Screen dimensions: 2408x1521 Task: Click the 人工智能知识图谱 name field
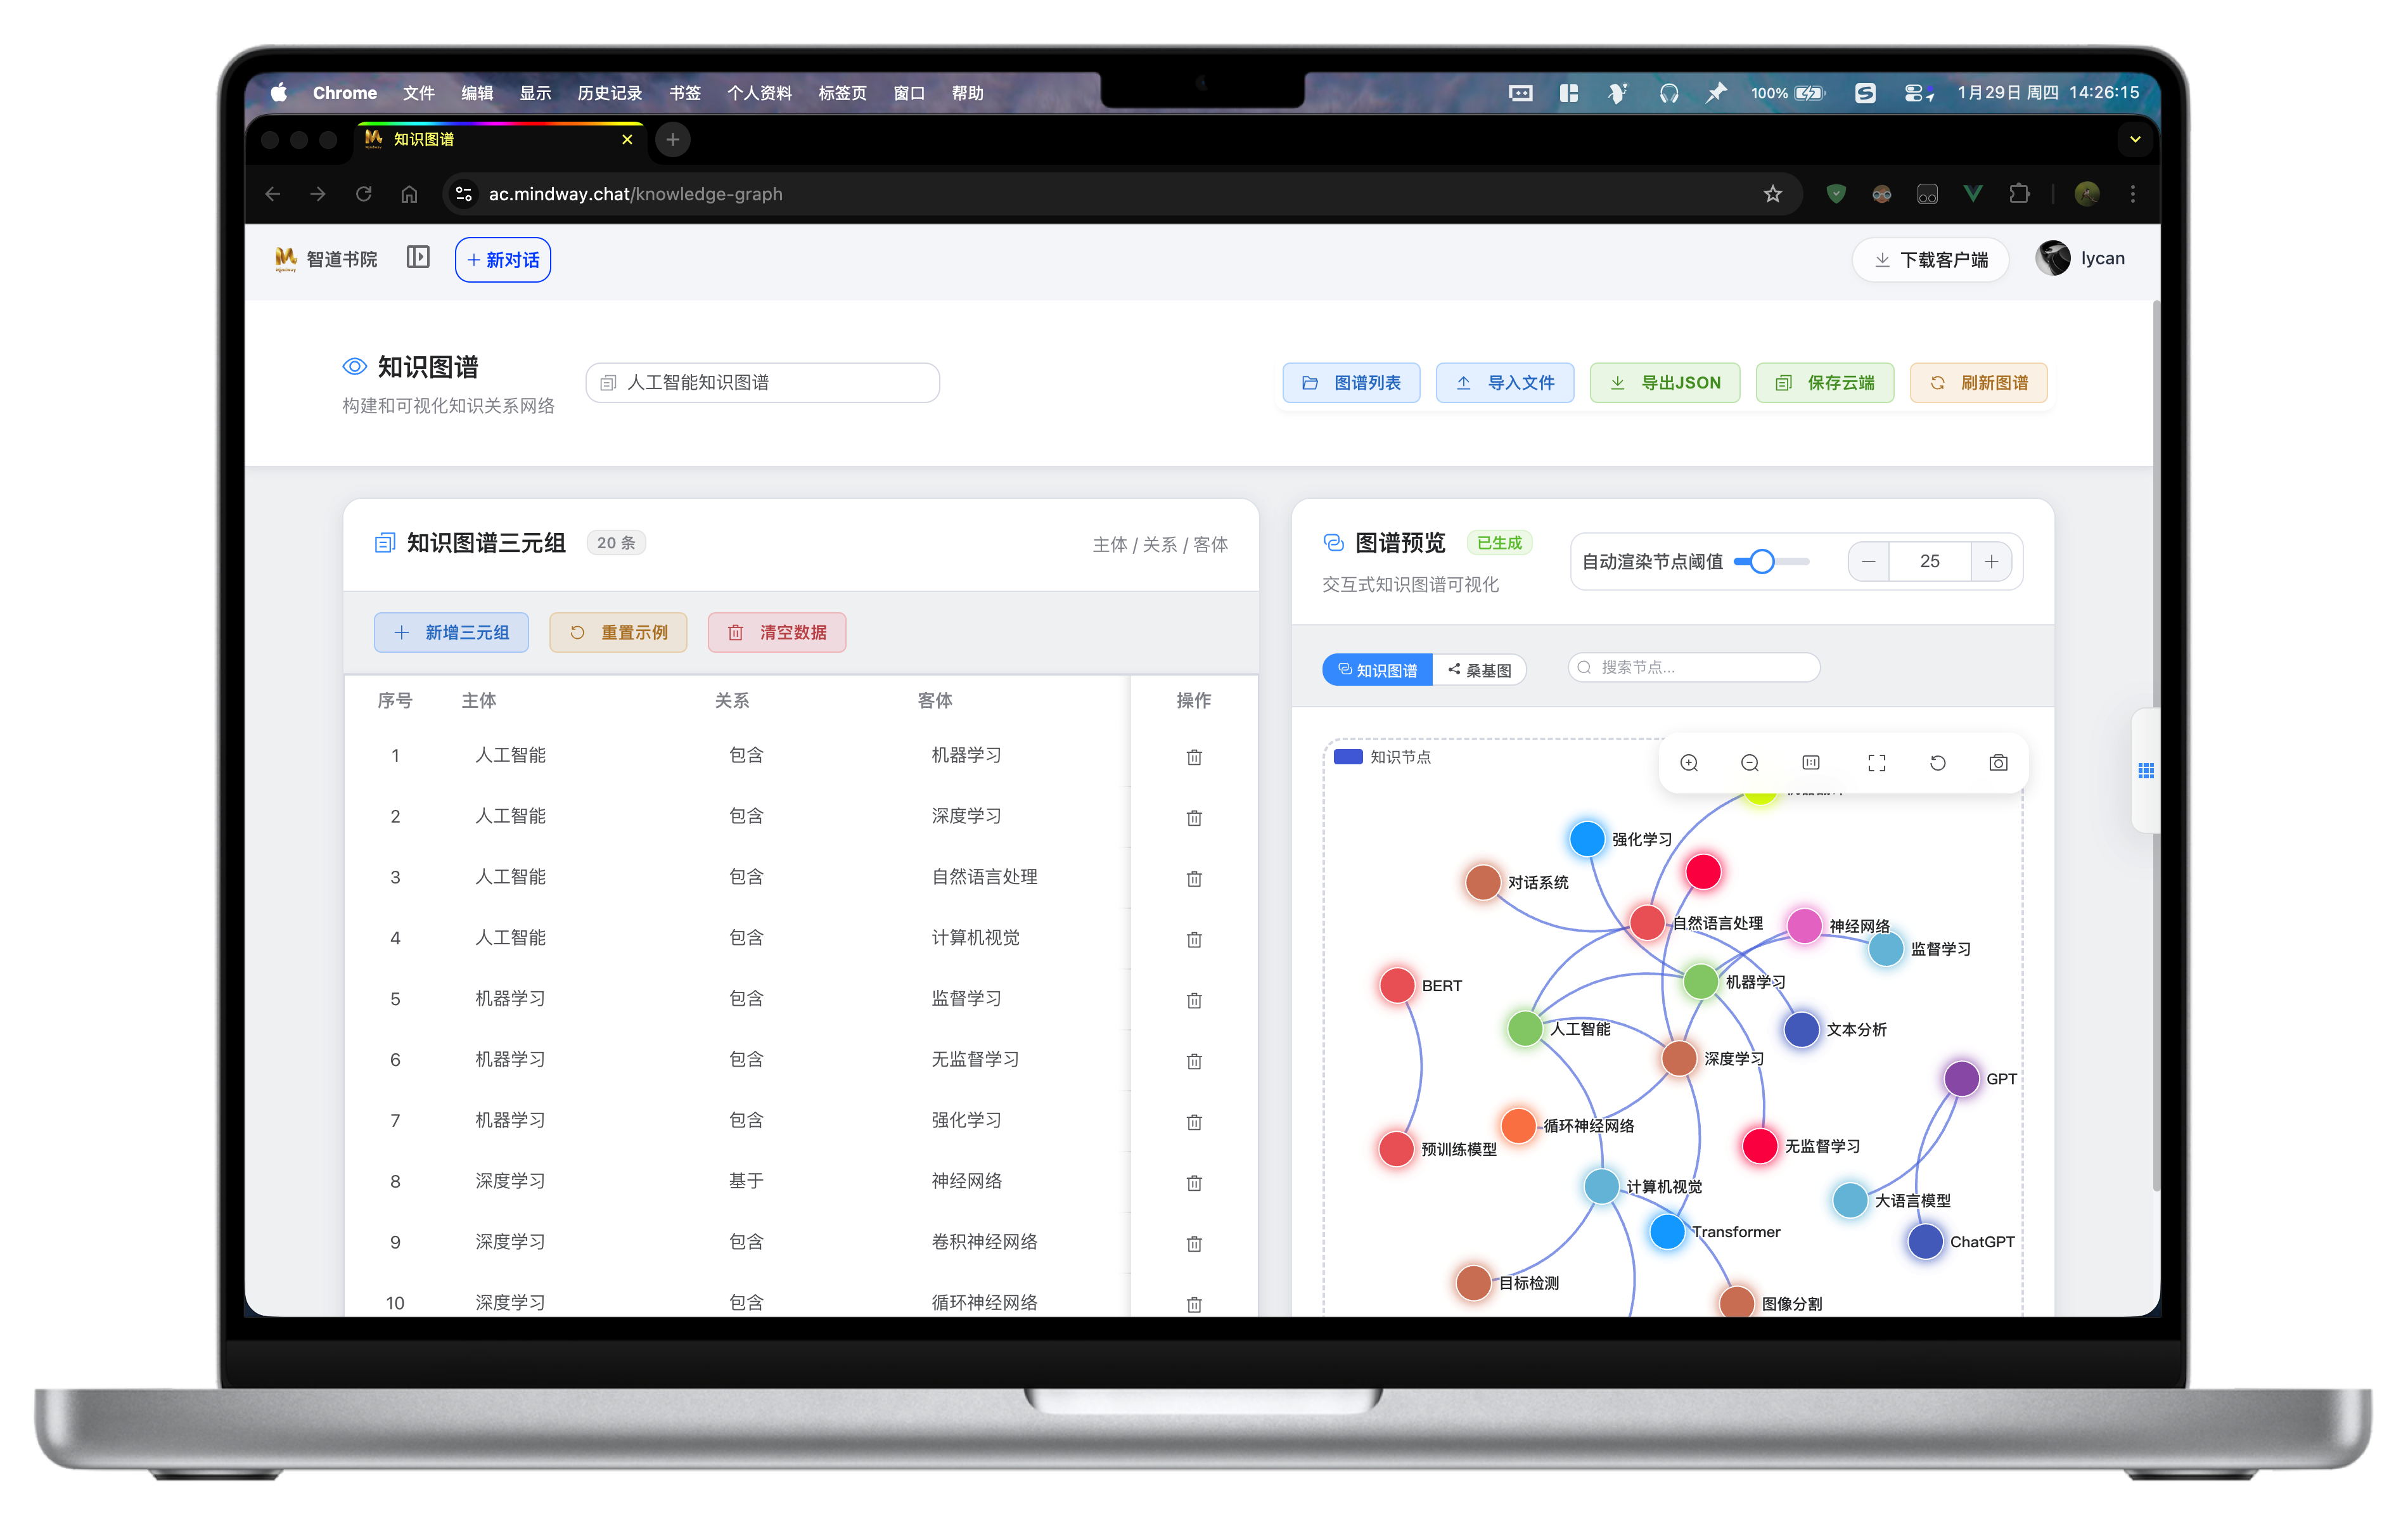point(762,383)
